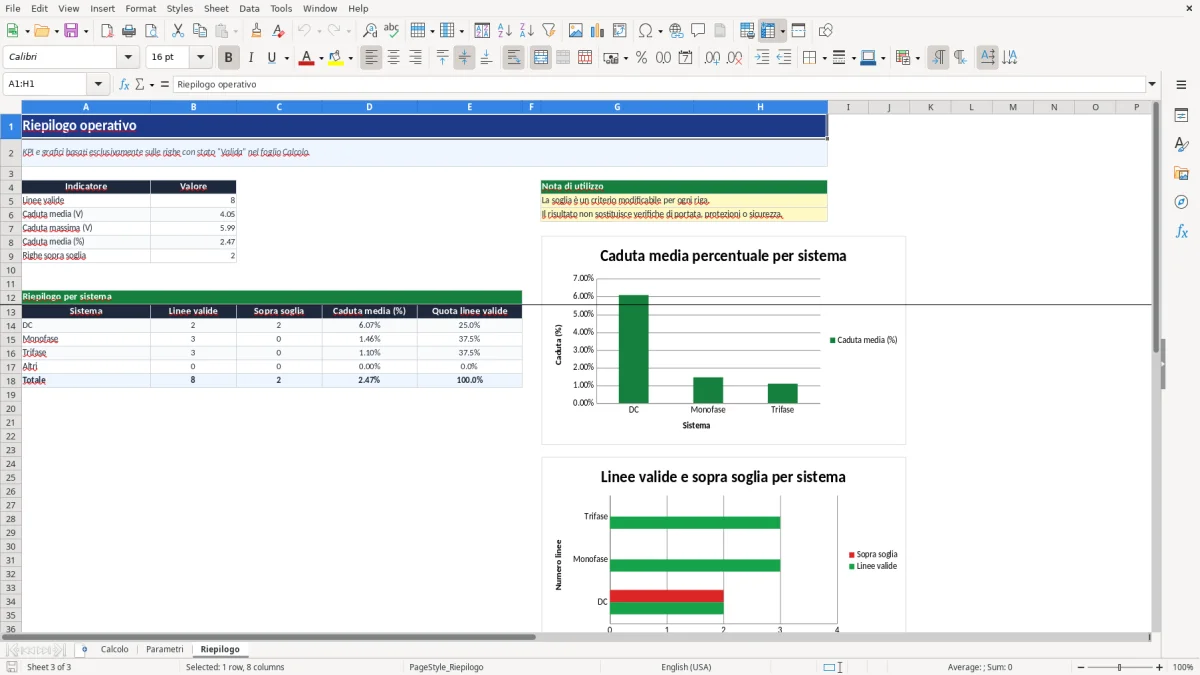Open Sidebar Styles panel icon
The width and height of the screenshot is (1200, 675).
pyautogui.click(x=1181, y=145)
